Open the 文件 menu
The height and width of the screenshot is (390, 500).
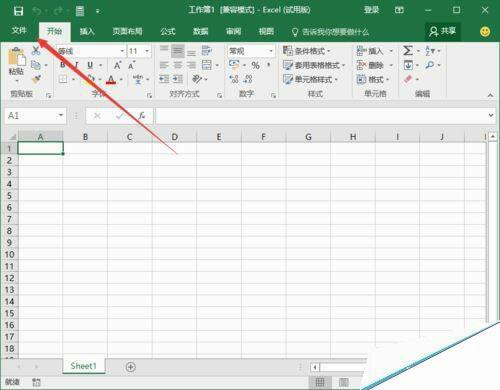[19, 31]
